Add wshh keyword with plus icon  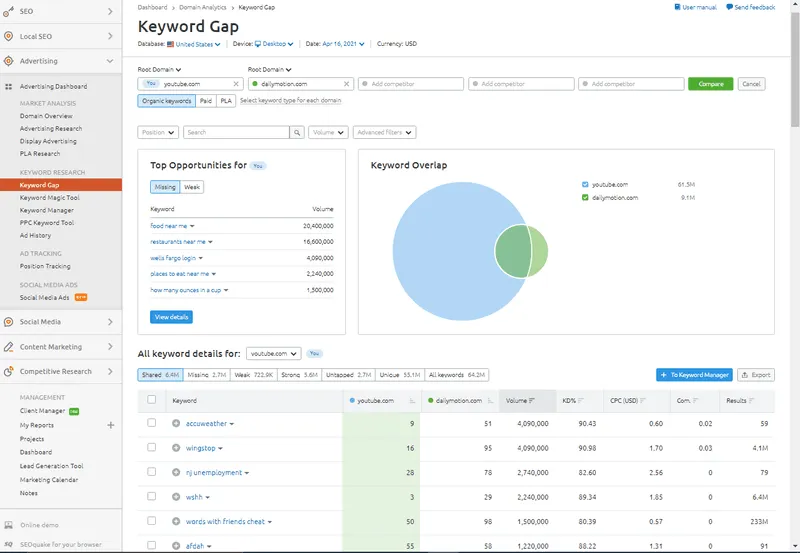click(176, 497)
